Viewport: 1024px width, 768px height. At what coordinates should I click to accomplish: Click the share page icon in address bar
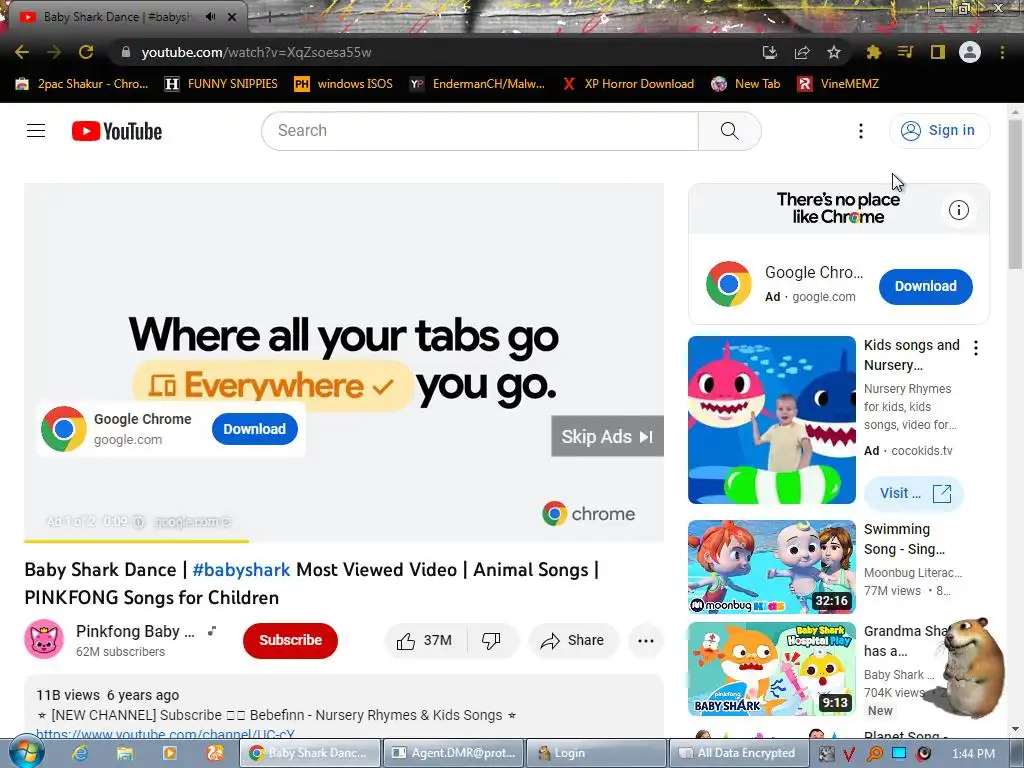[802, 52]
